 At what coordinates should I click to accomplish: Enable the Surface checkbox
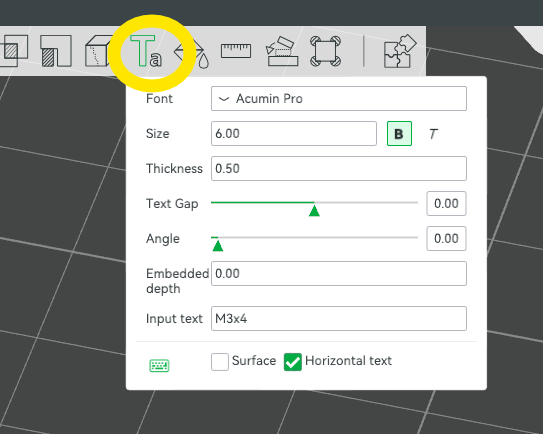(220, 362)
